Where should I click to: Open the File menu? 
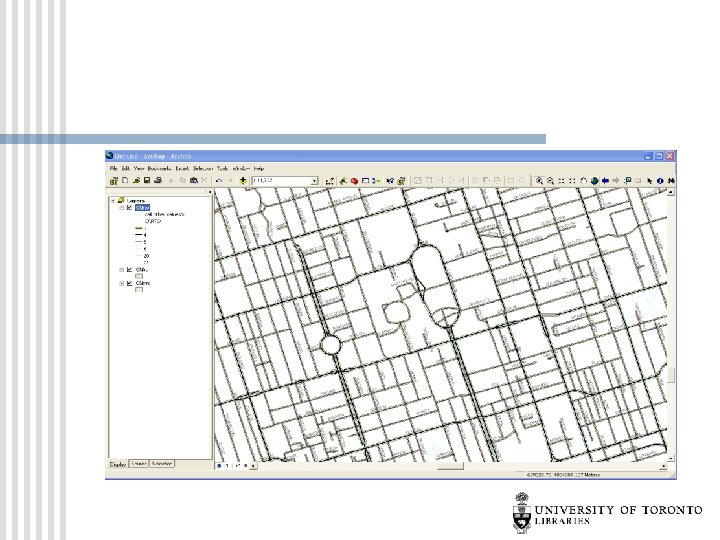click(113, 169)
